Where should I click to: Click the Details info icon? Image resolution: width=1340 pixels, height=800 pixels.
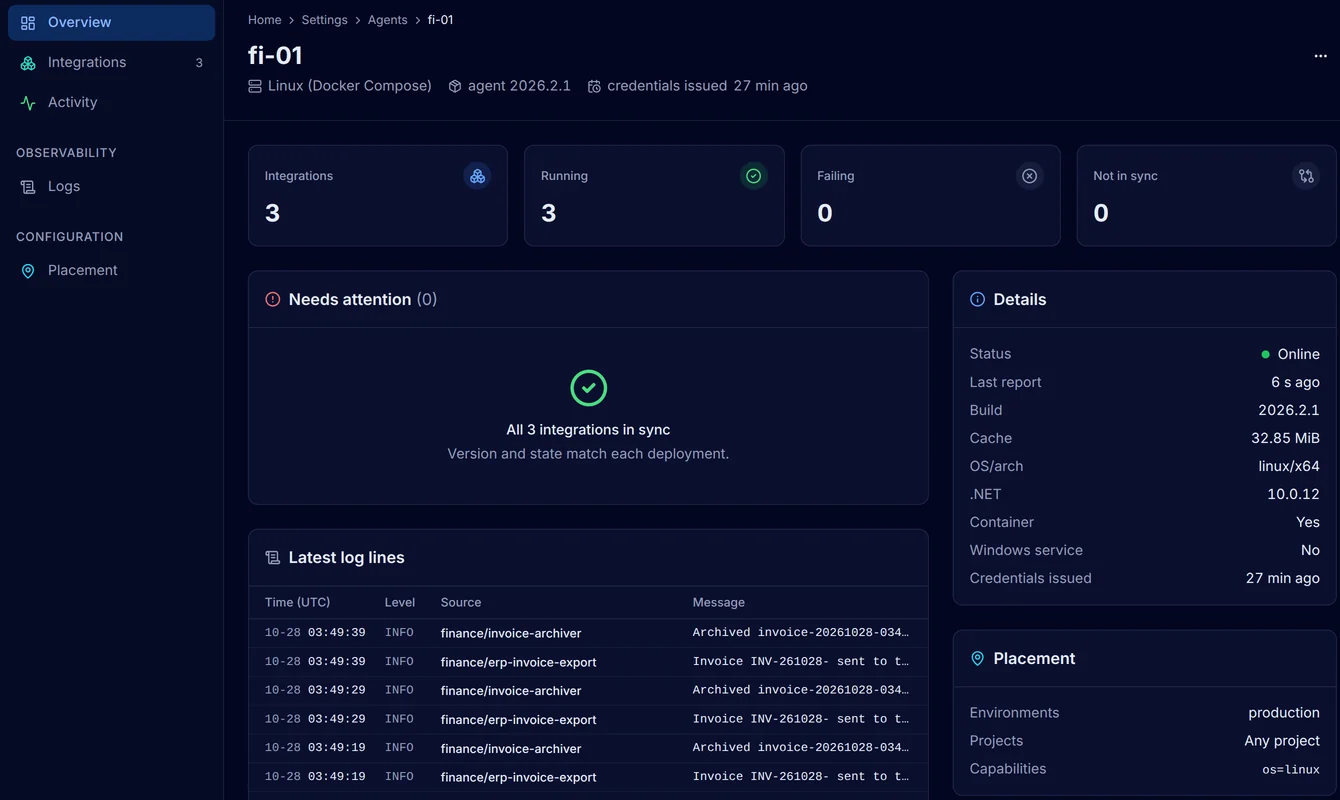(x=978, y=299)
